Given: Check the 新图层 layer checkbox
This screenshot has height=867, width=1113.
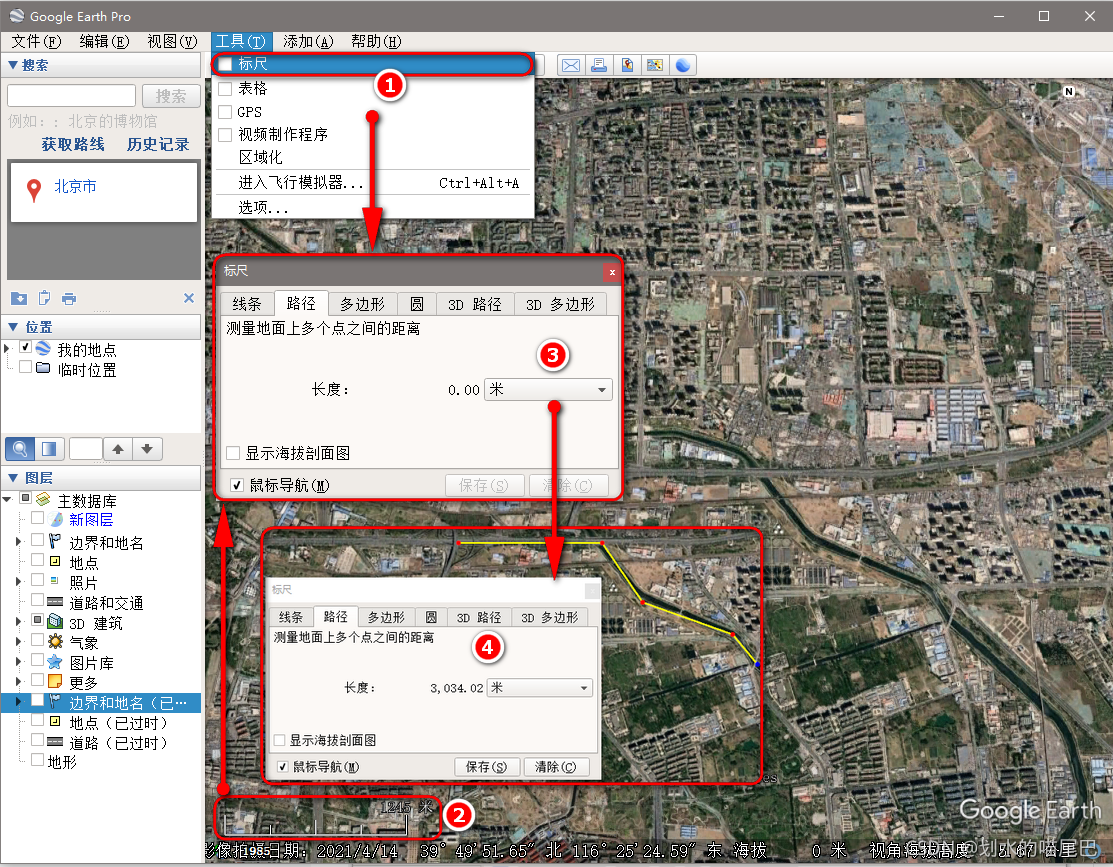Looking at the screenshot, I should (38, 518).
